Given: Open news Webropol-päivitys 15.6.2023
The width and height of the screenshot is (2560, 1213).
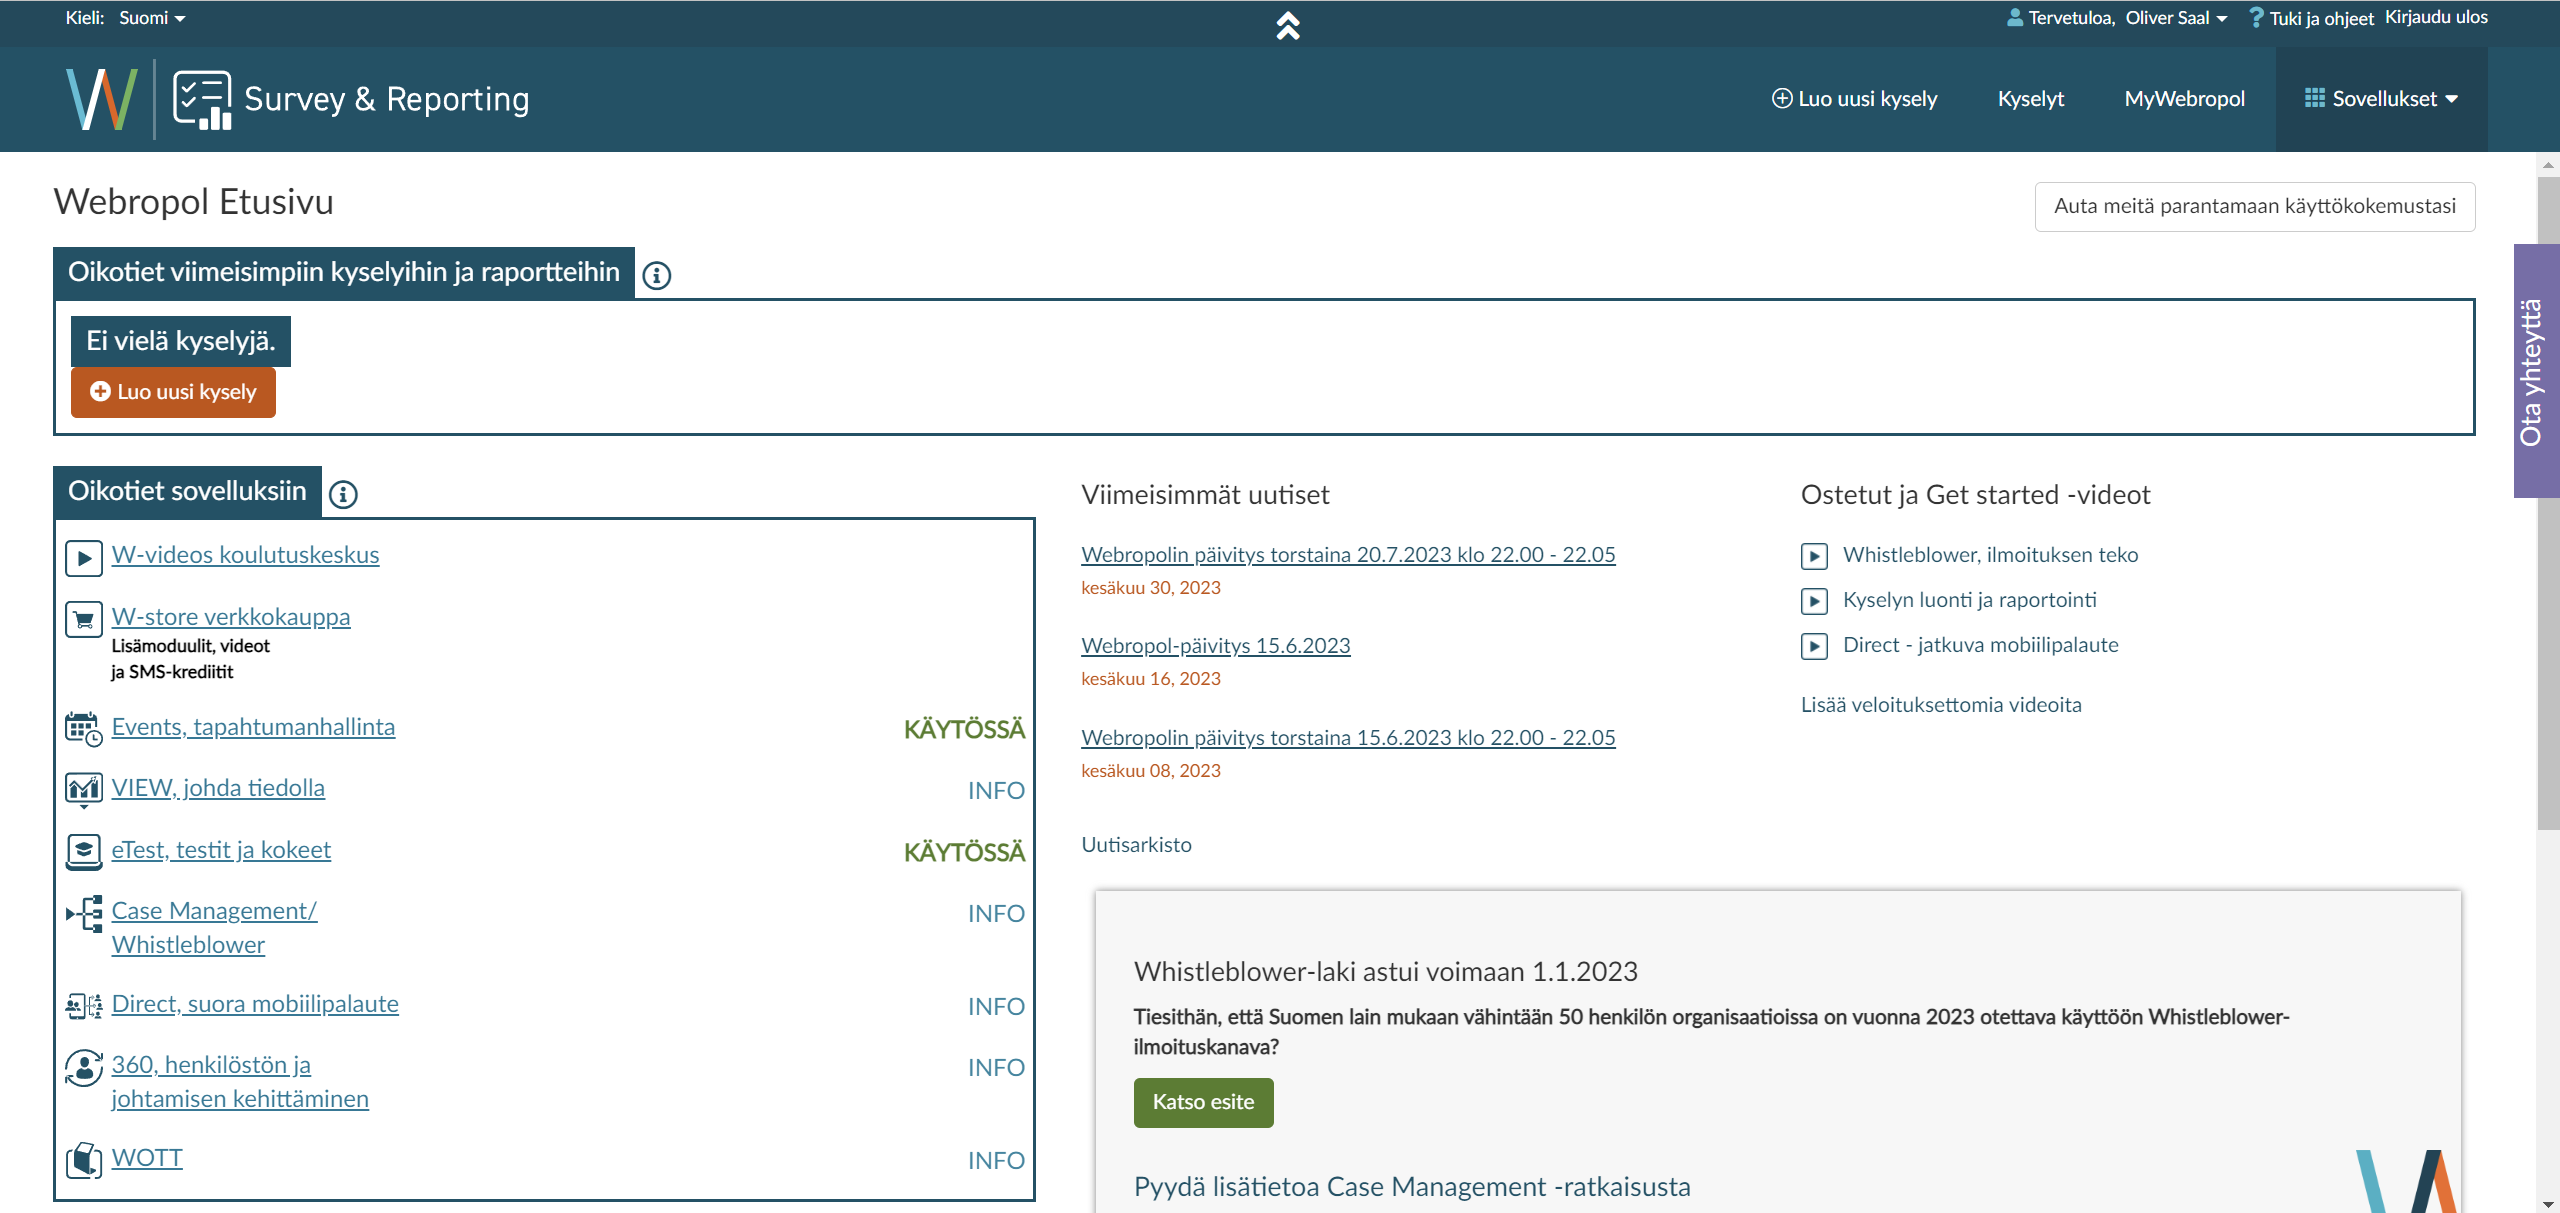Looking at the screenshot, I should click(x=1215, y=646).
